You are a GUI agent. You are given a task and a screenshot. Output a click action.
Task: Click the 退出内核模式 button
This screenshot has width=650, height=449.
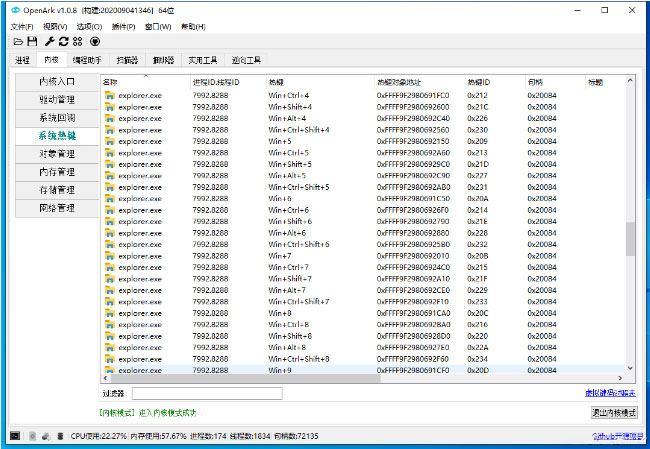coord(614,413)
